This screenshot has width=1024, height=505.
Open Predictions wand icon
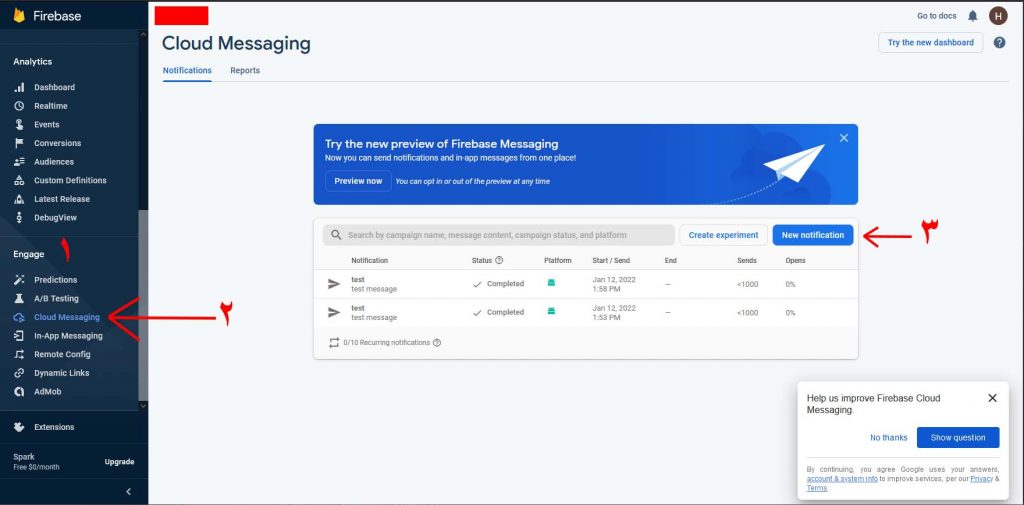click(20, 280)
